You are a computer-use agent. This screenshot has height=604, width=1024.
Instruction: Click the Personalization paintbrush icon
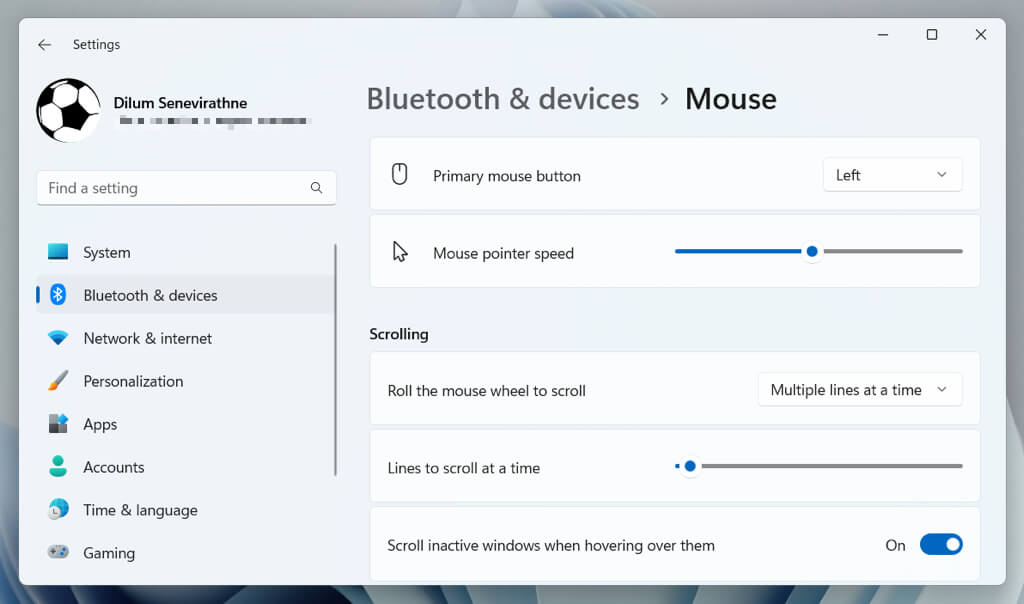coord(58,381)
